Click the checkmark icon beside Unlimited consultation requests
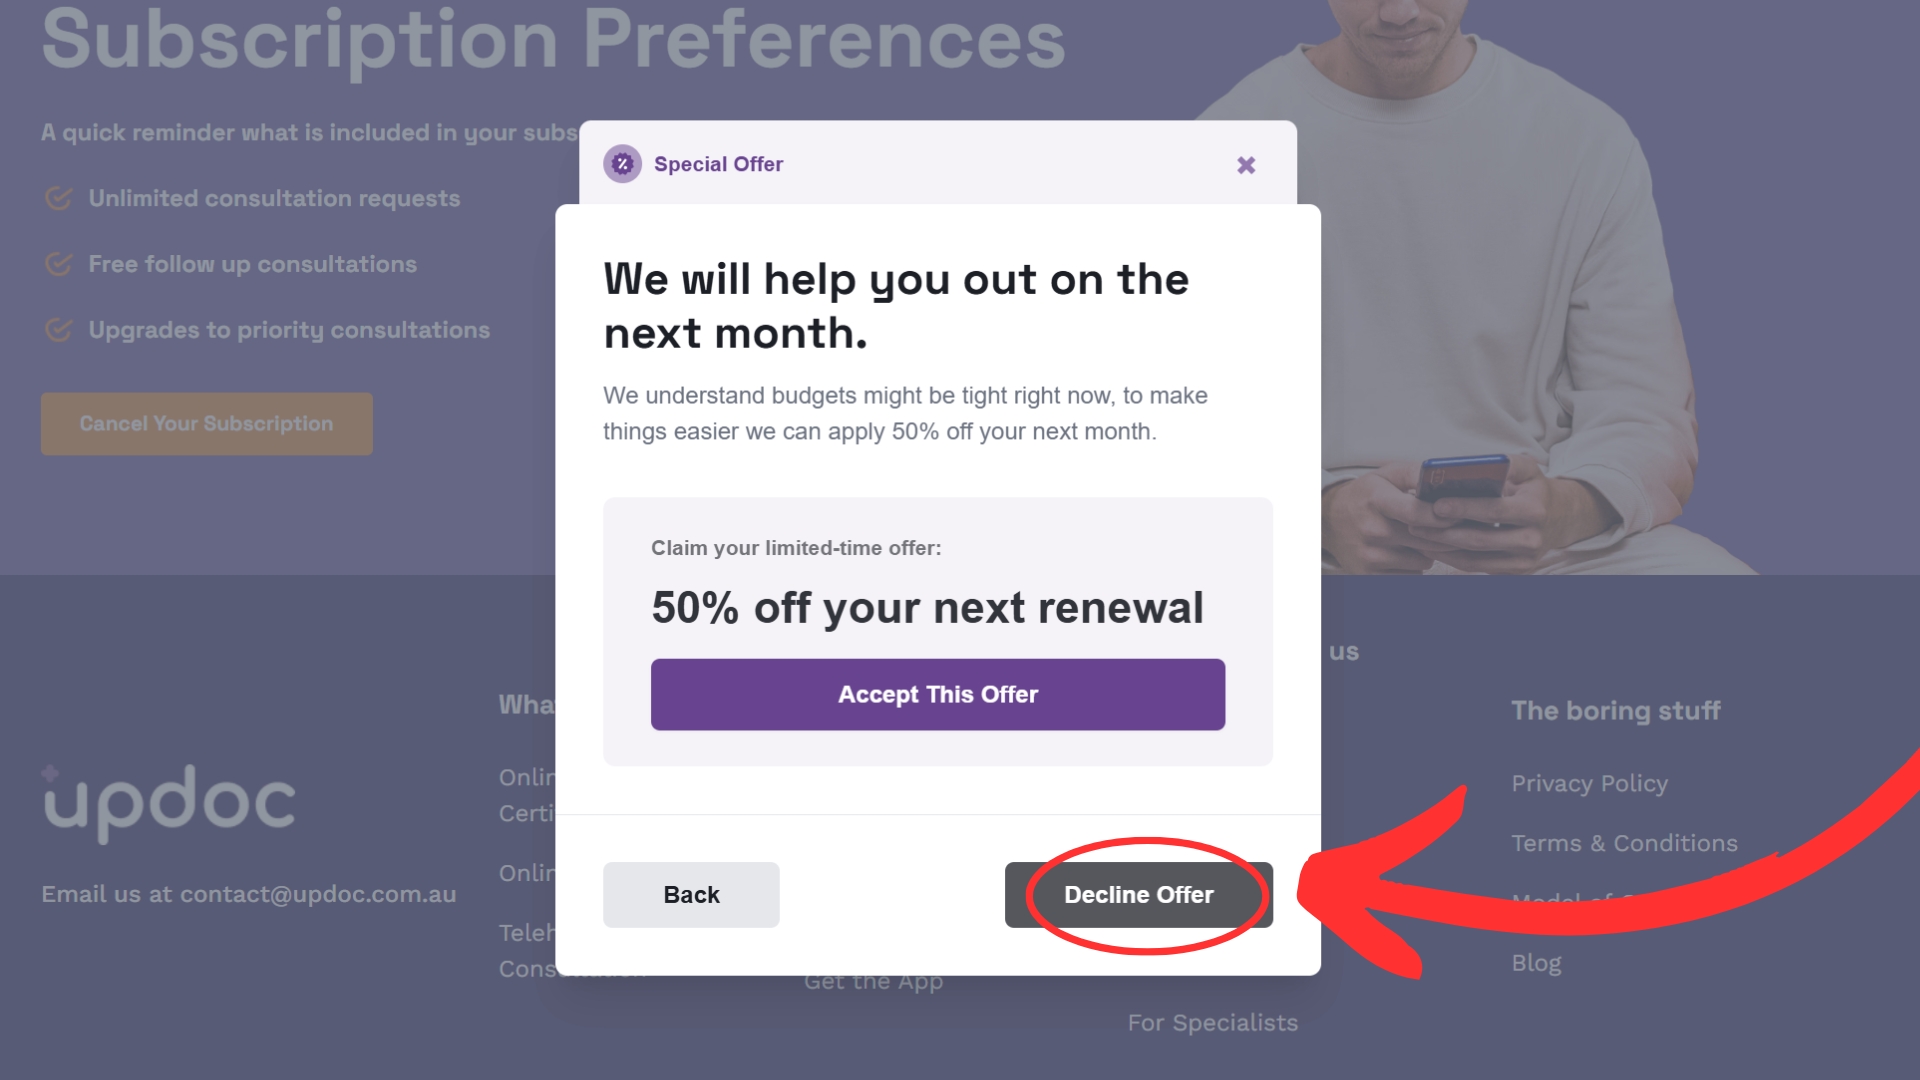 (x=59, y=198)
